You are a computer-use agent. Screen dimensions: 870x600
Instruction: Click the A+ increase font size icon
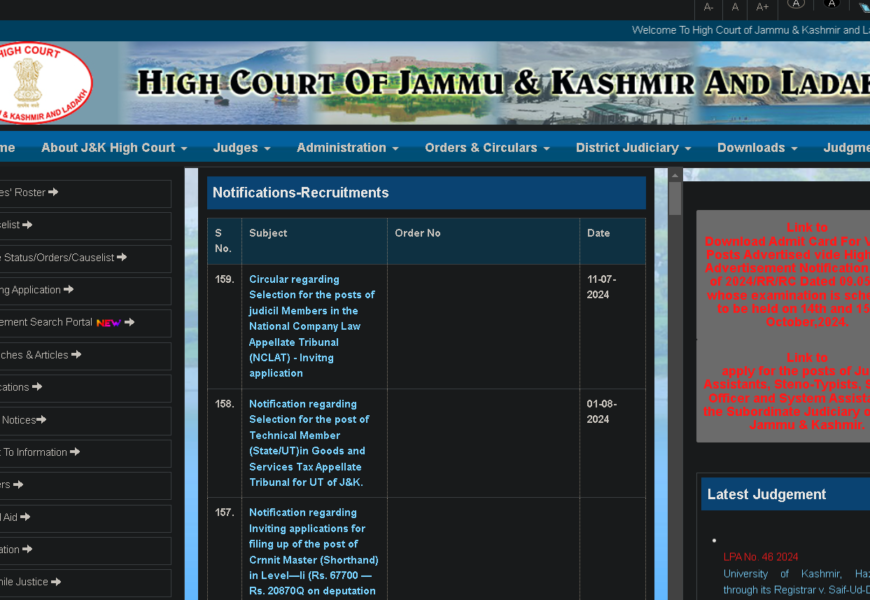point(762,7)
